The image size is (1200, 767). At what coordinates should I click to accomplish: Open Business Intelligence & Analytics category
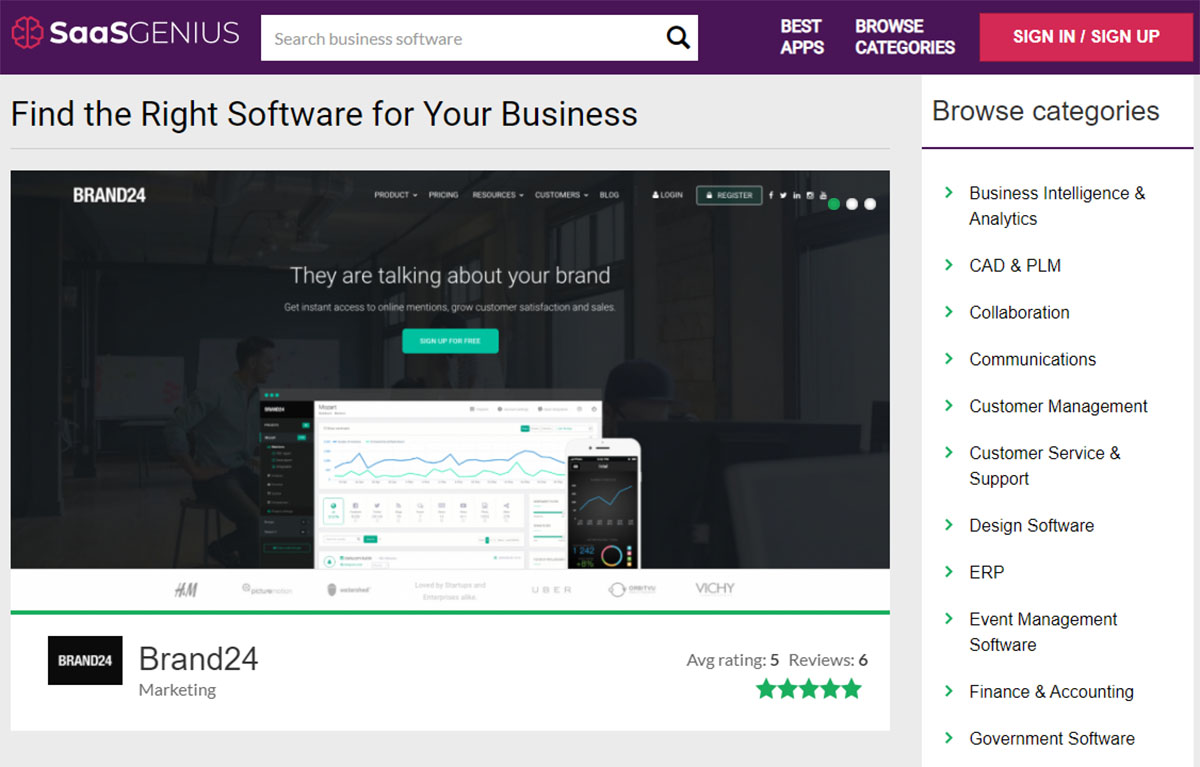(x=1057, y=206)
